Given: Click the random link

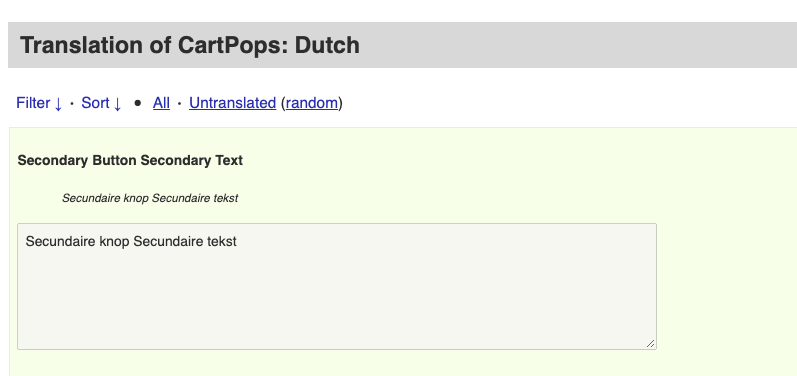Looking at the screenshot, I should click(x=312, y=103).
